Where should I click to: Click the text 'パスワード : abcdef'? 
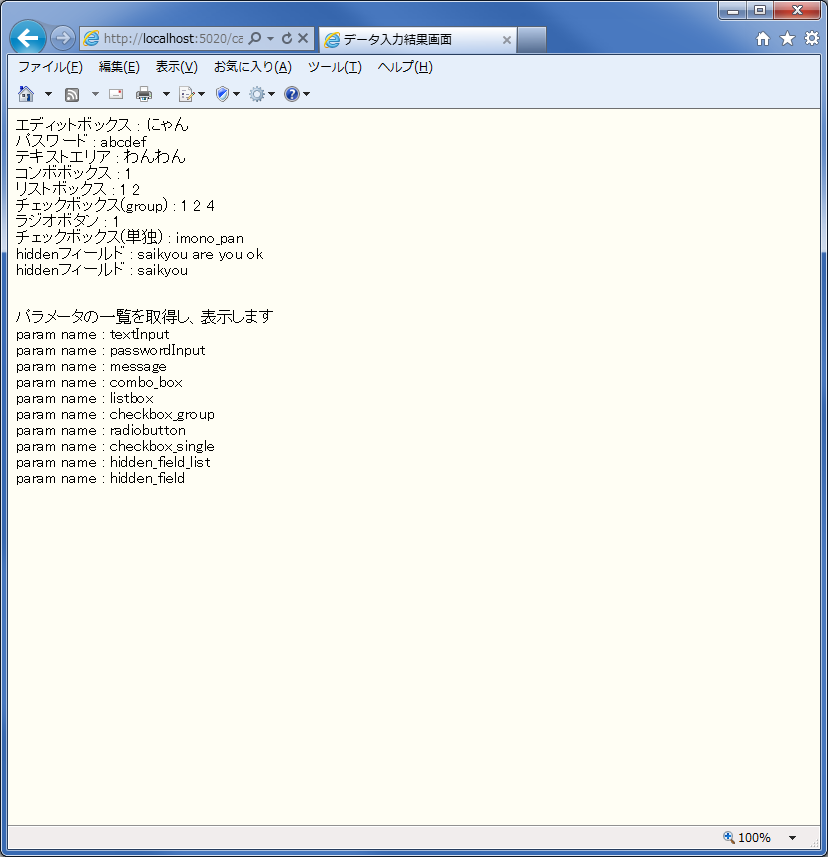[x=81, y=142]
